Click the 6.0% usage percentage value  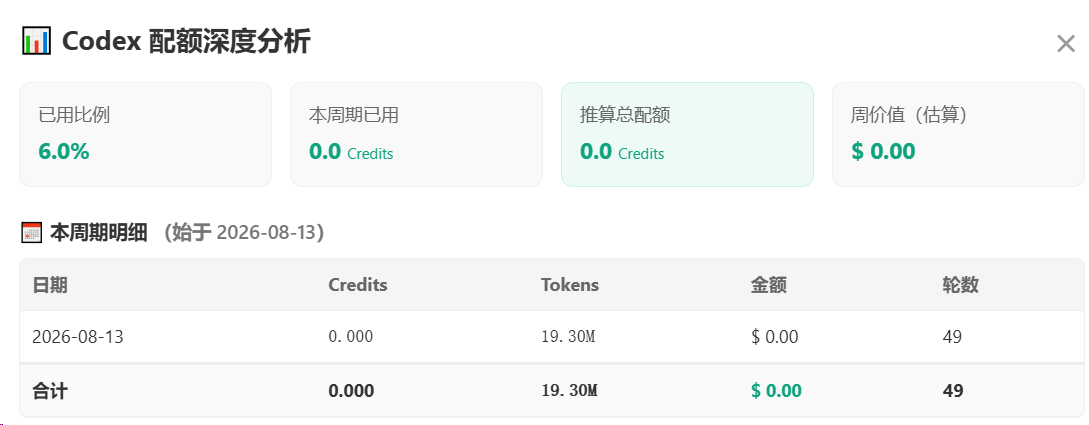[x=64, y=151]
